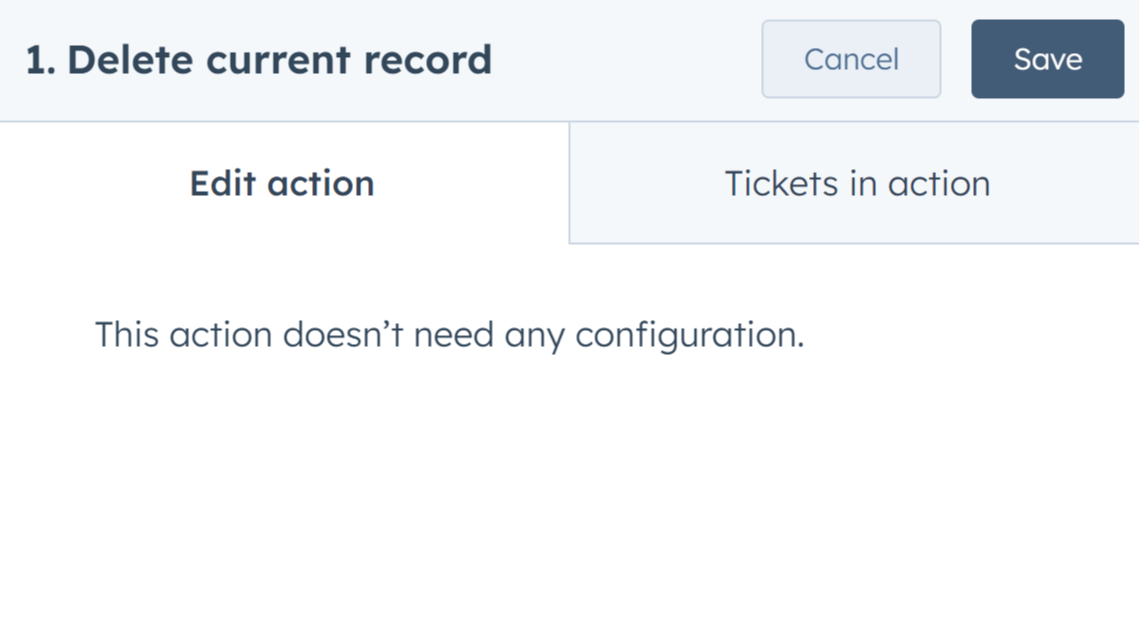Cancel editing the Delete current record action
This screenshot has height=640, width=1139.
click(x=851, y=59)
